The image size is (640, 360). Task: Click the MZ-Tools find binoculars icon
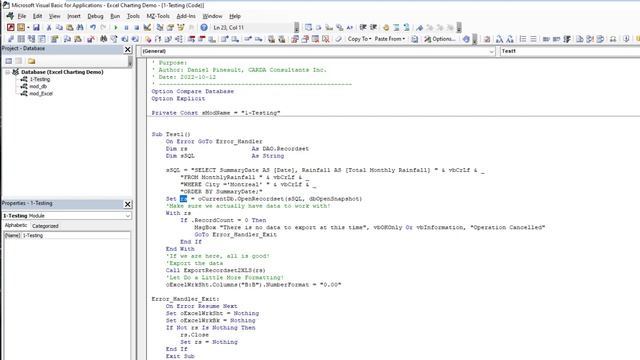(x=104, y=39)
